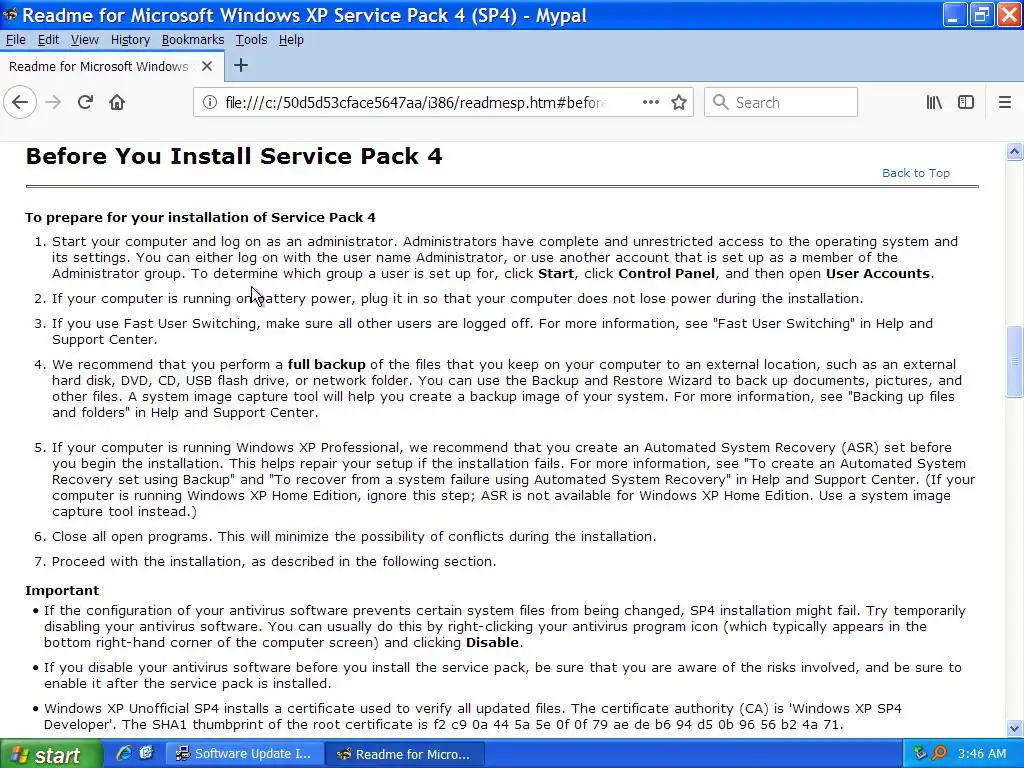Bookmark this page with the star

click(679, 103)
